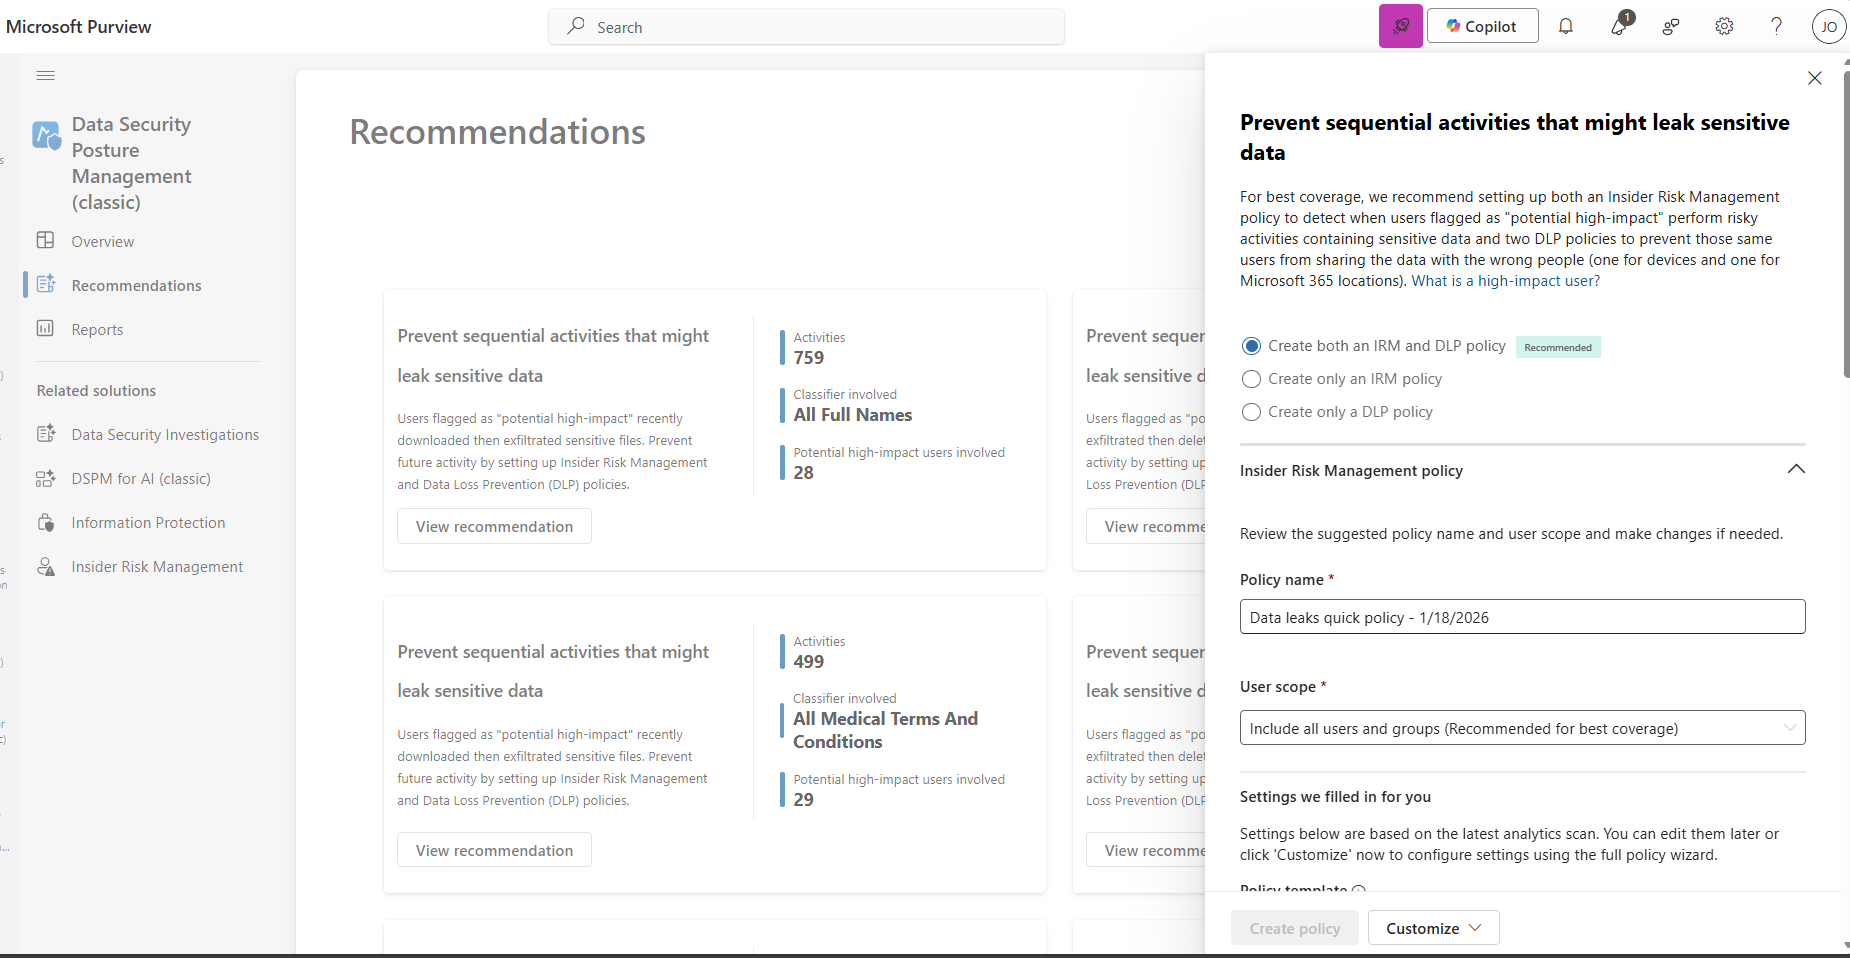Screen dimensions: 1850x958
Task: Click the Insider Risk Management icon
Action: click(x=45, y=566)
